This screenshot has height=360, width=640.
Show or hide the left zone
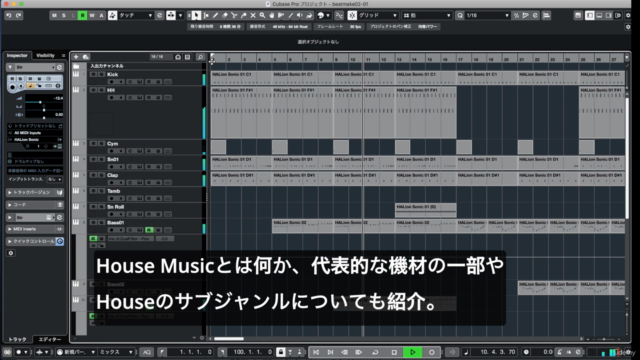pos(590,16)
